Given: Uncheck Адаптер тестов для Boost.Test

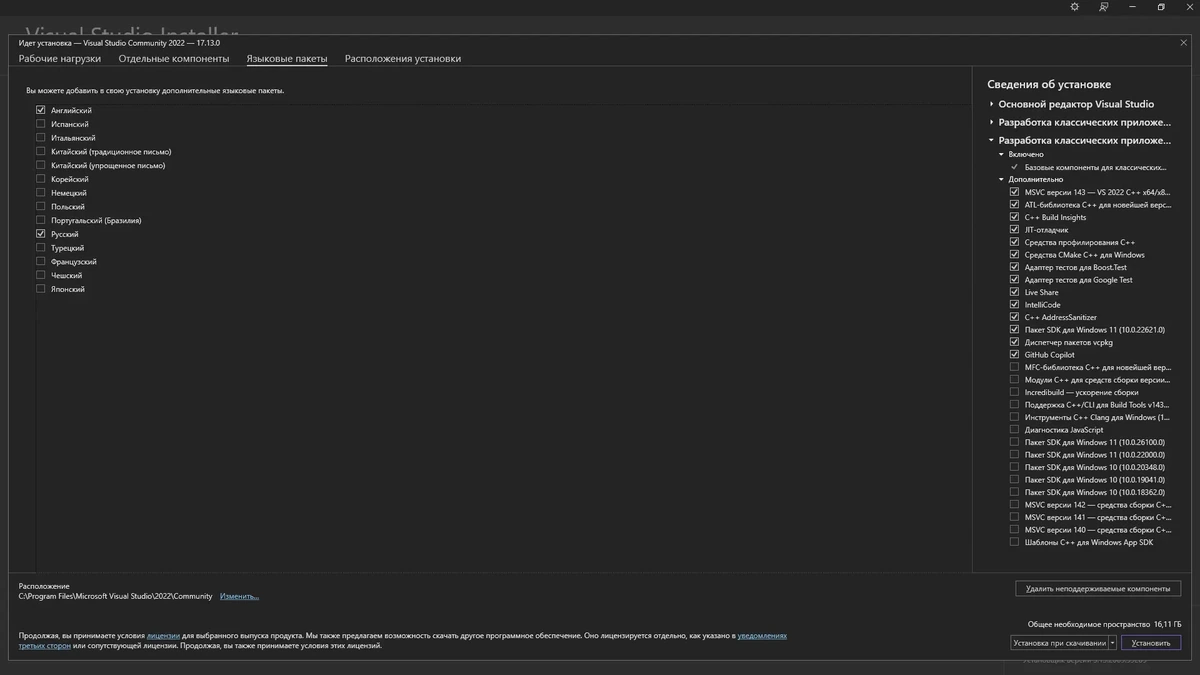Looking at the screenshot, I should coord(1015,267).
